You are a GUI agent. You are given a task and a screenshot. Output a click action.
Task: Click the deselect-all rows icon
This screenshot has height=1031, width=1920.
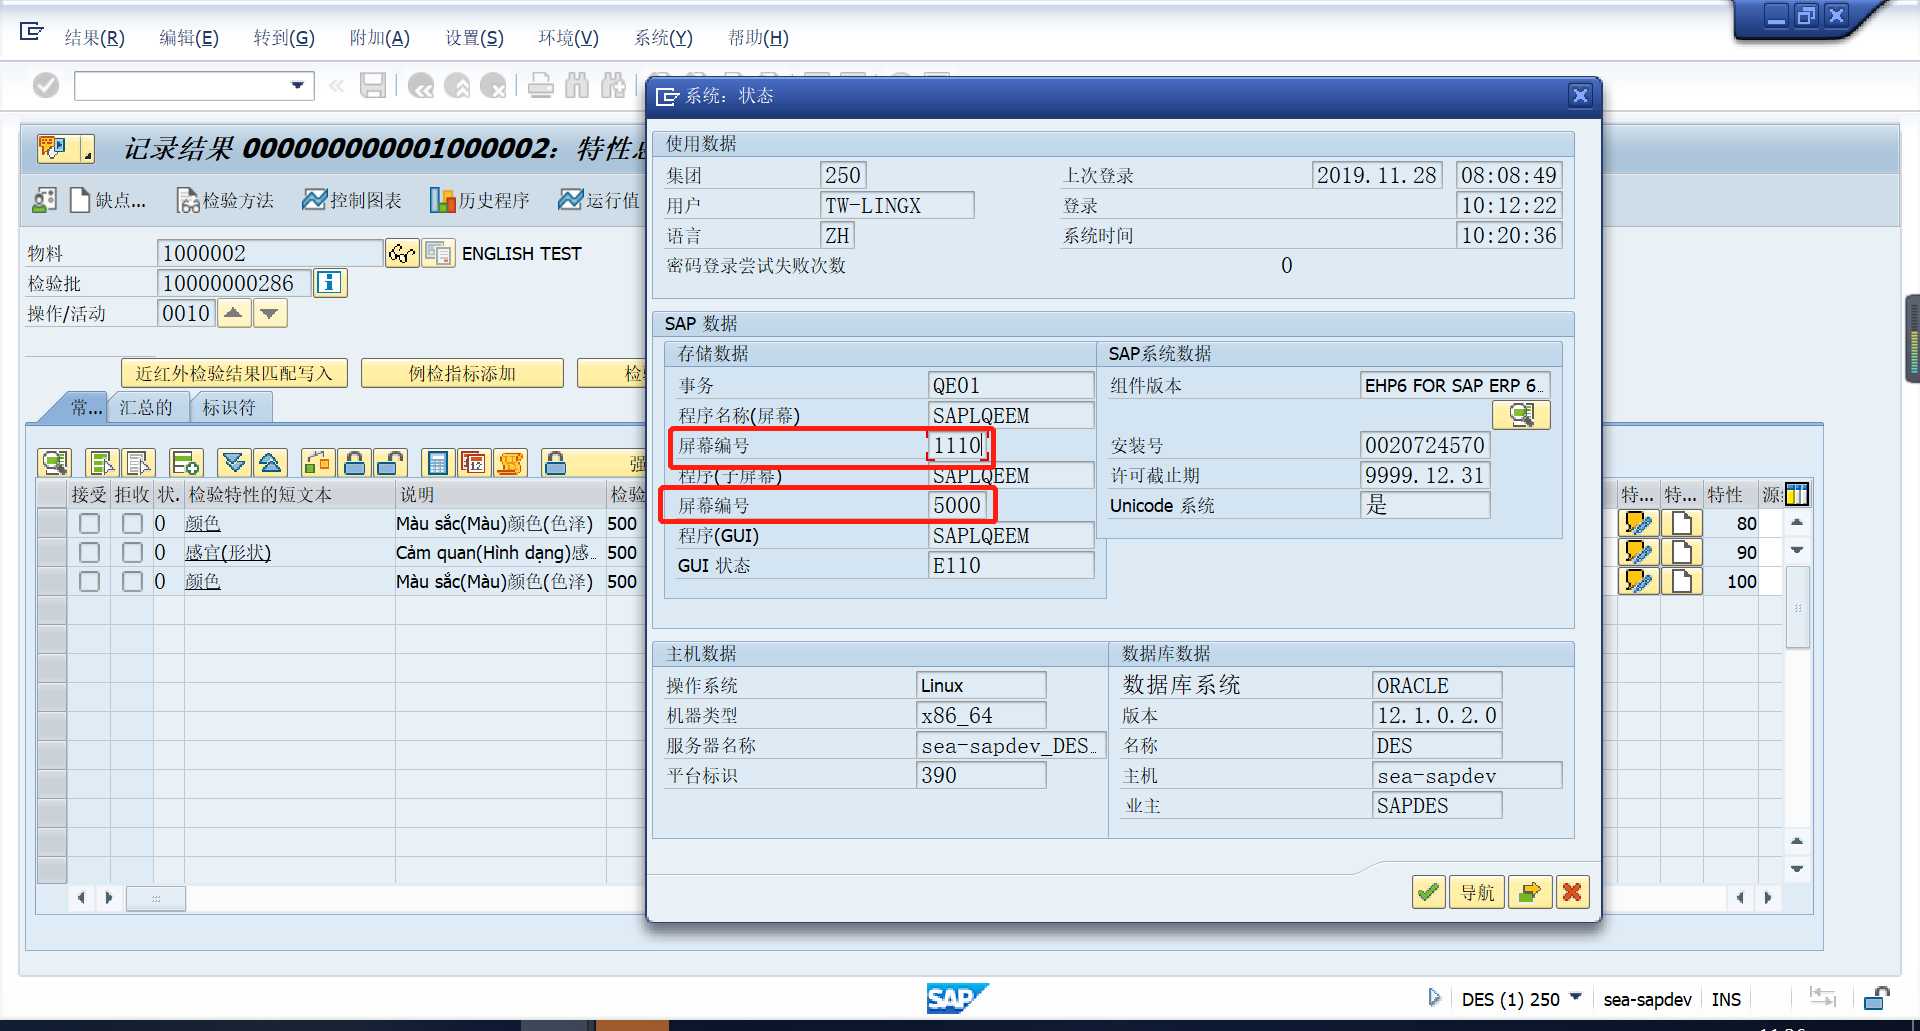[137, 463]
